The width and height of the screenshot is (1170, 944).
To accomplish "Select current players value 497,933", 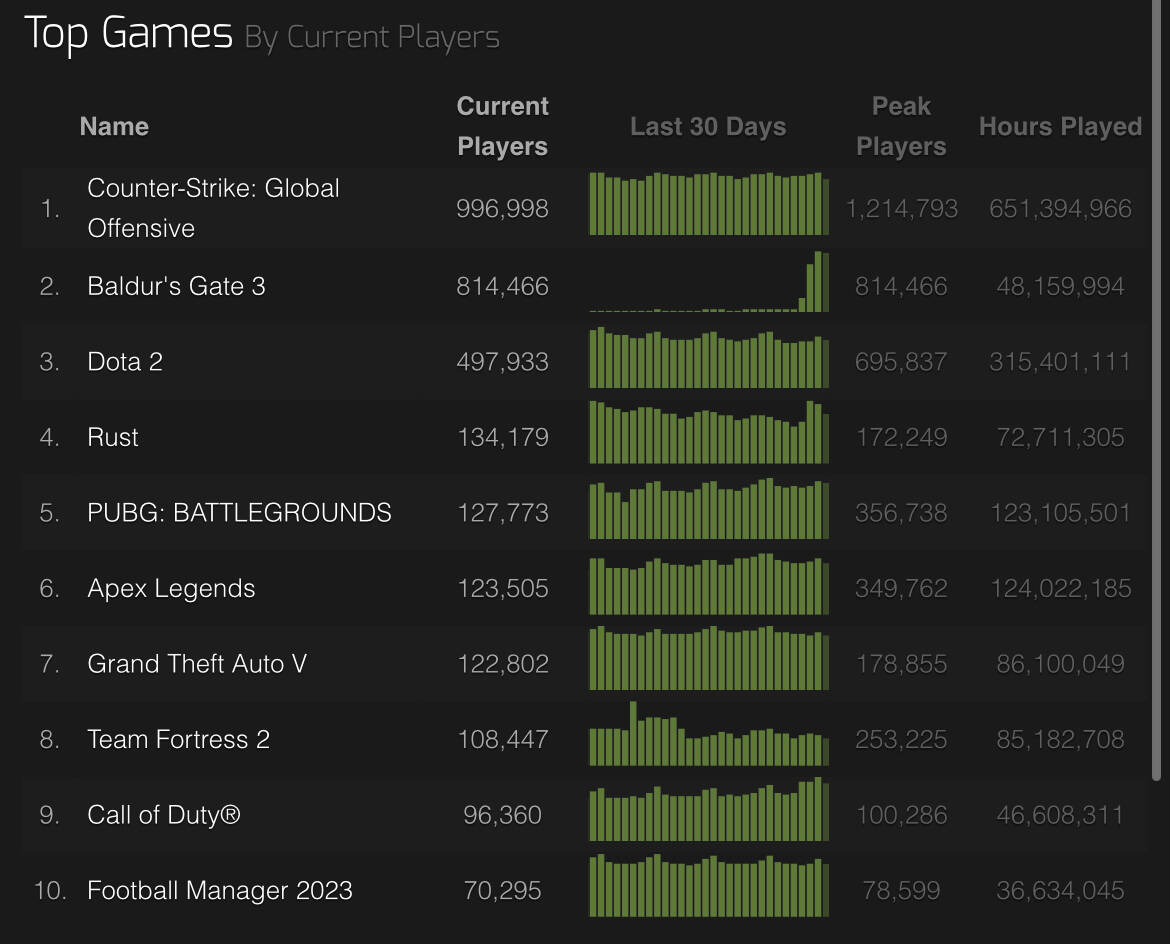I will [x=502, y=362].
